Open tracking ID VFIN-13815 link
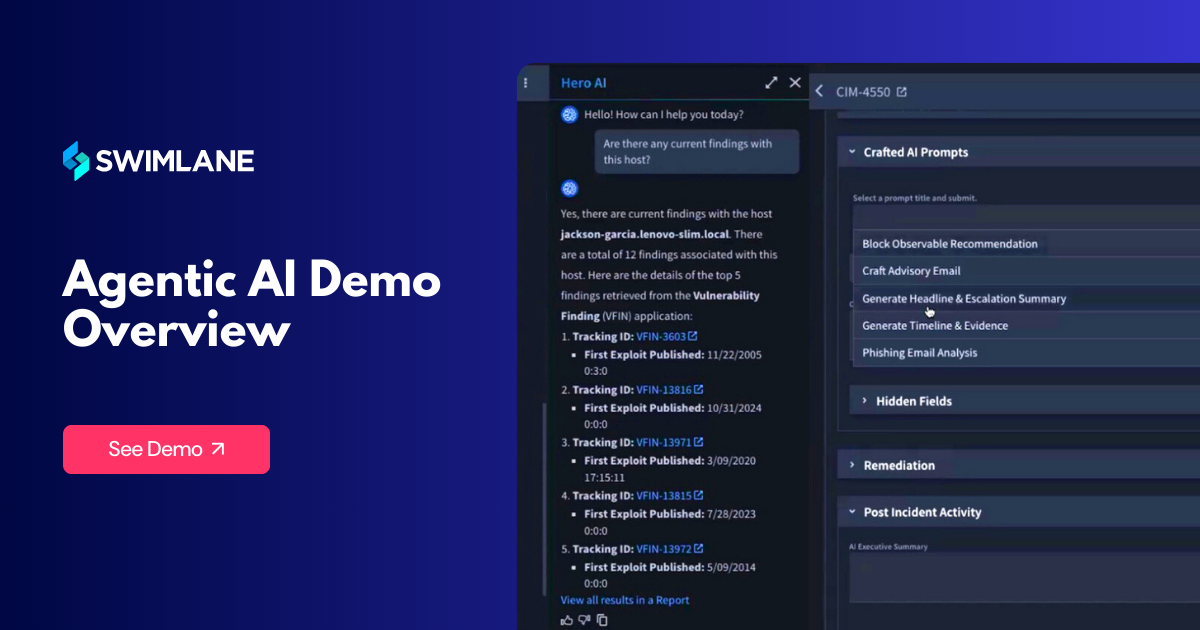The width and height of the screenshot is (1200, 630). click(x=670, y=495)
